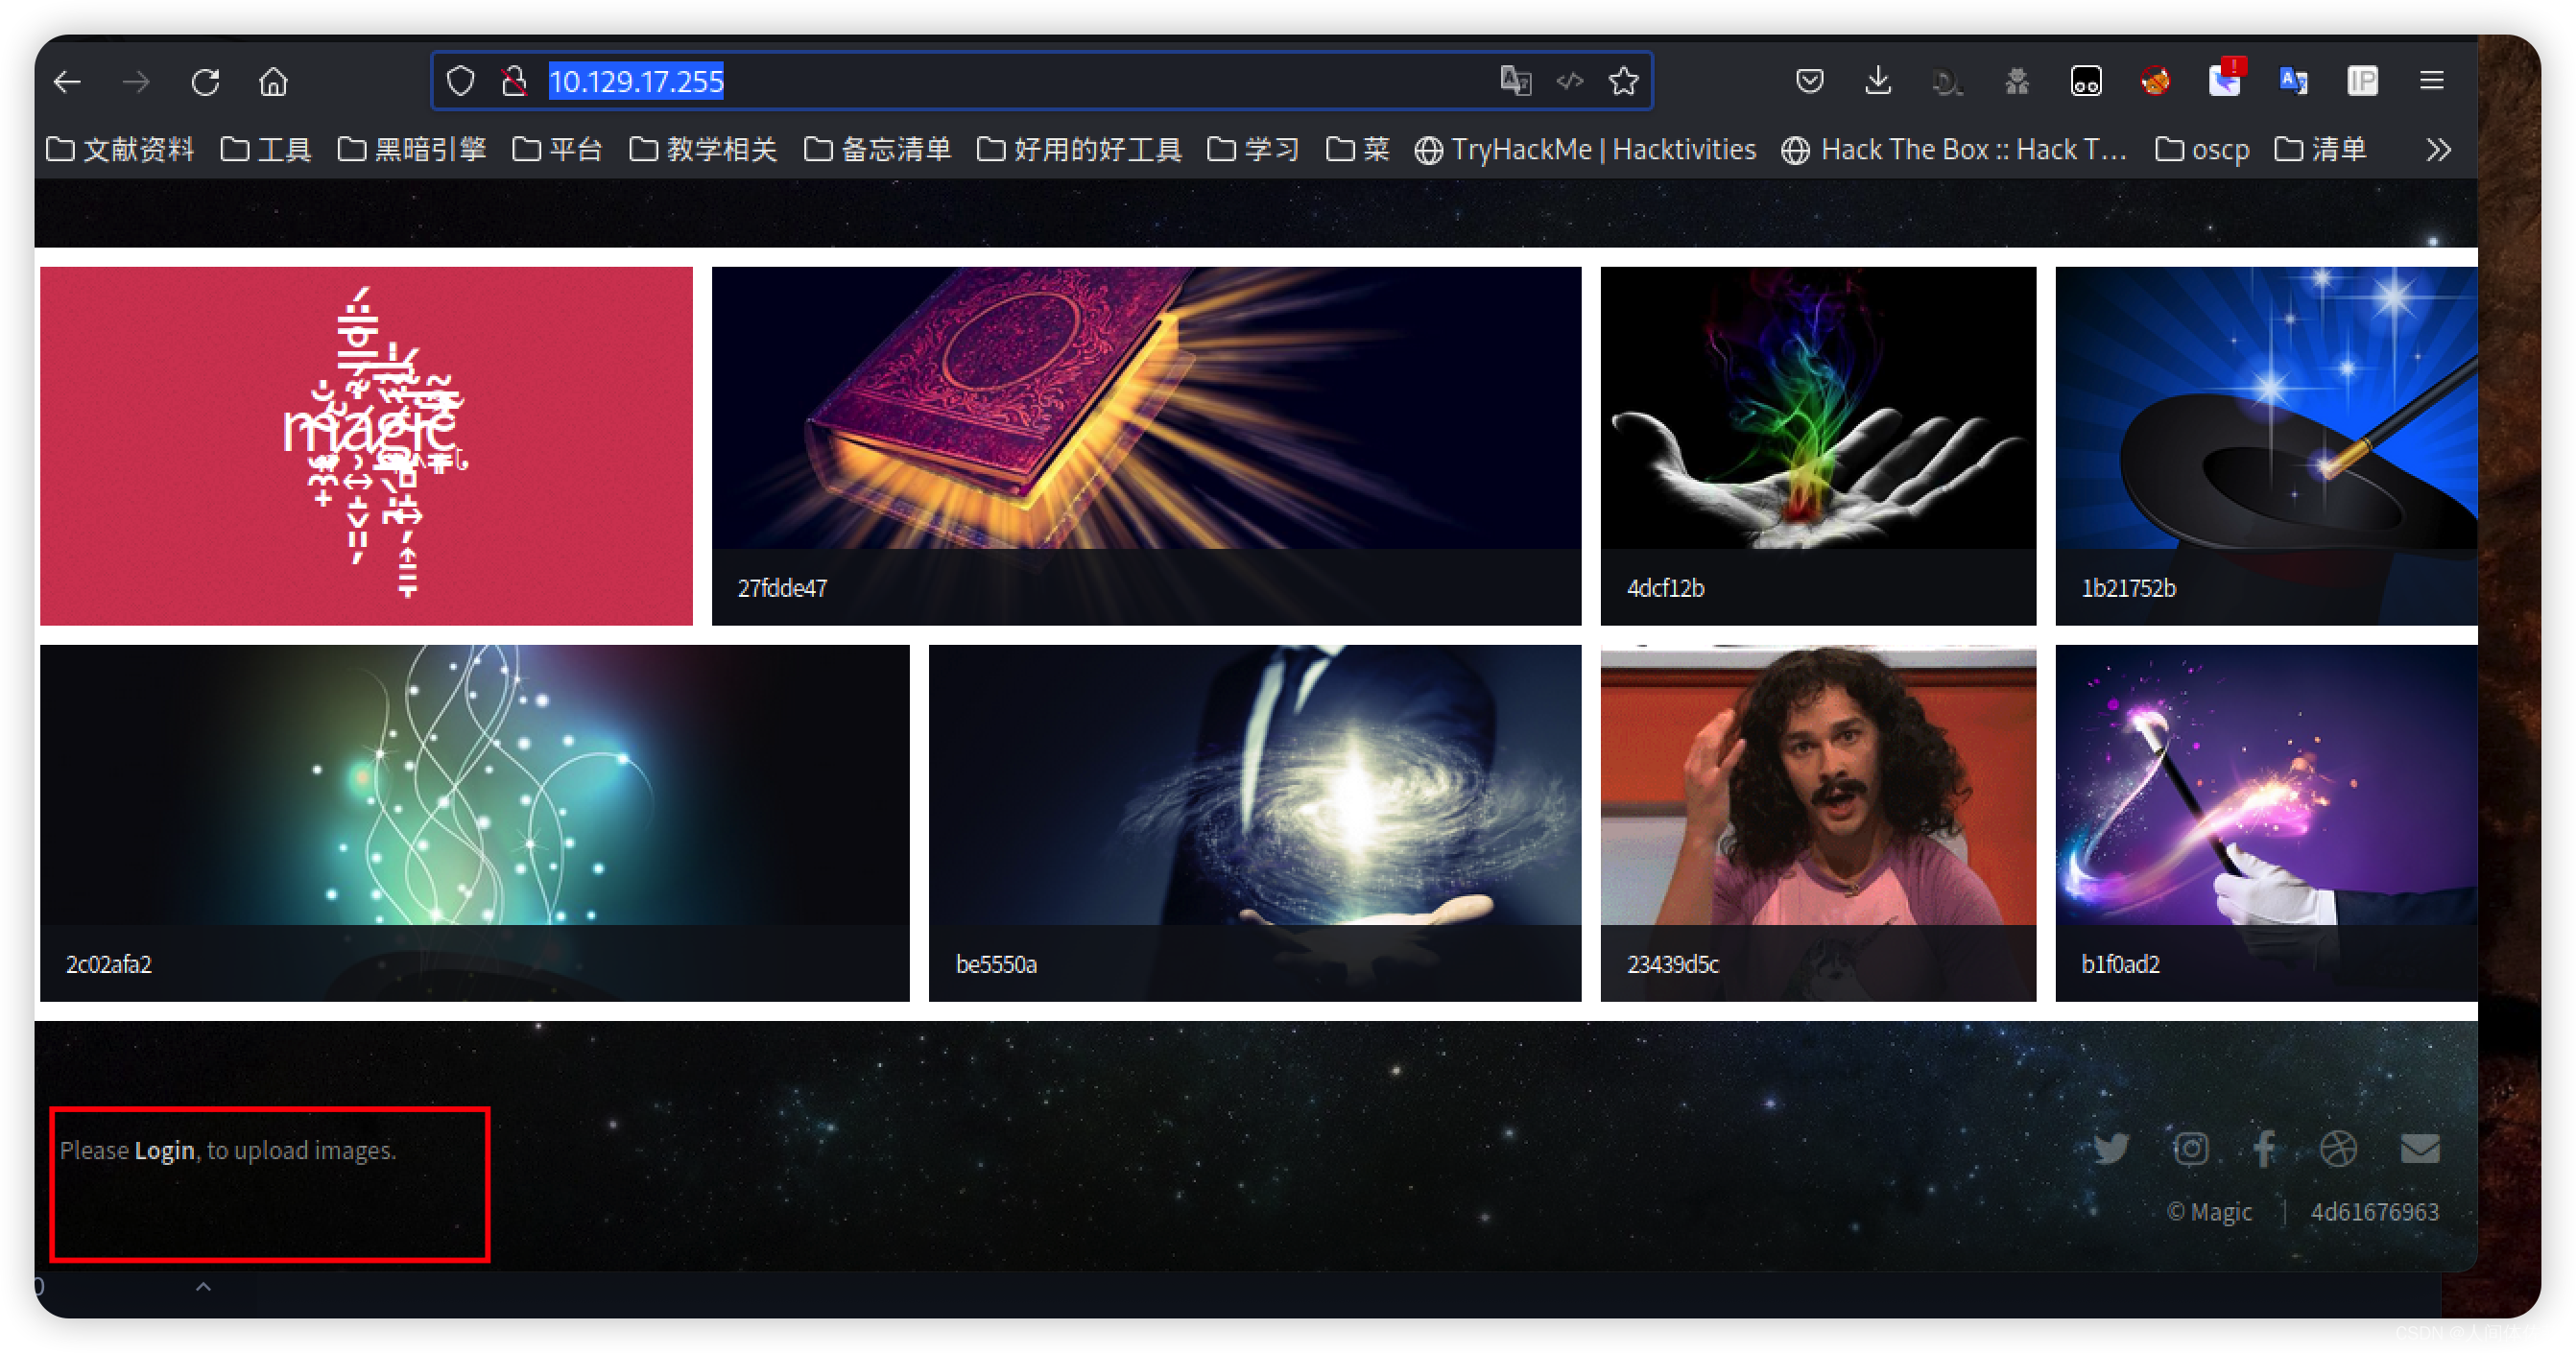Open TryHackMe Hacktivities bookmark
The height and width of the screenshot is (1353, 2576).
click(1585, 150)
